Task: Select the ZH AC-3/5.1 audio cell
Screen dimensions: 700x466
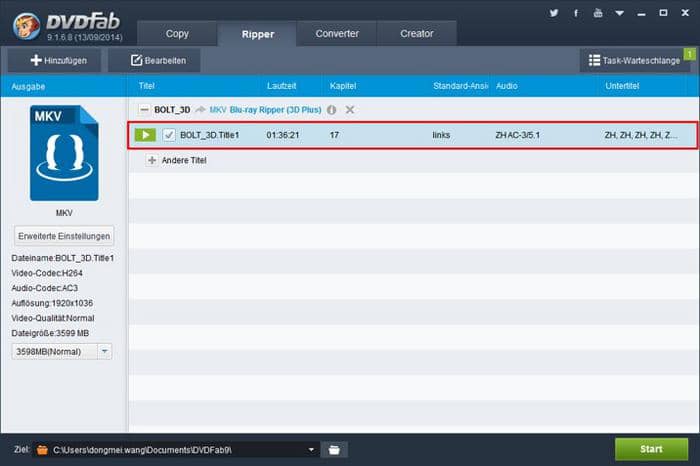Action: 517,135
